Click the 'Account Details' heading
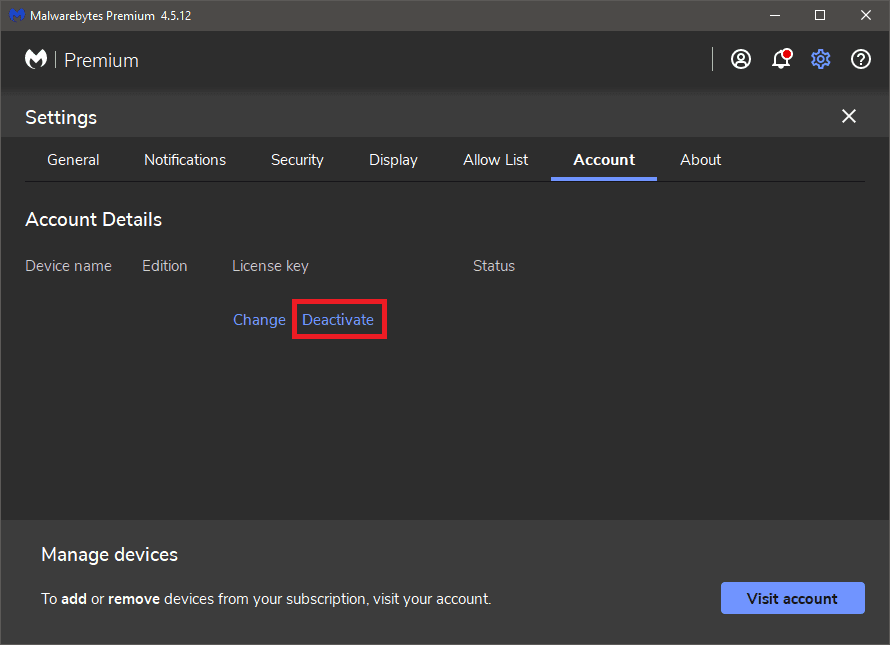This screenshot has width=890, height=645. click(94, 220)
